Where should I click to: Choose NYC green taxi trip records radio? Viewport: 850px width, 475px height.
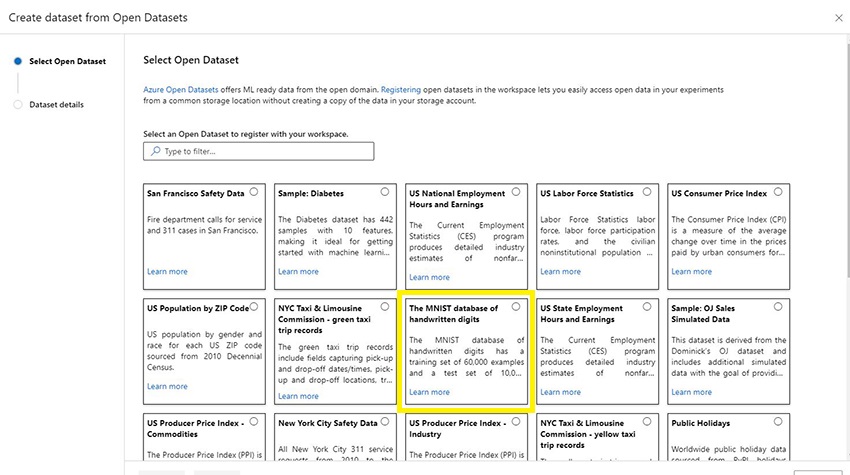tap(385, 307)
